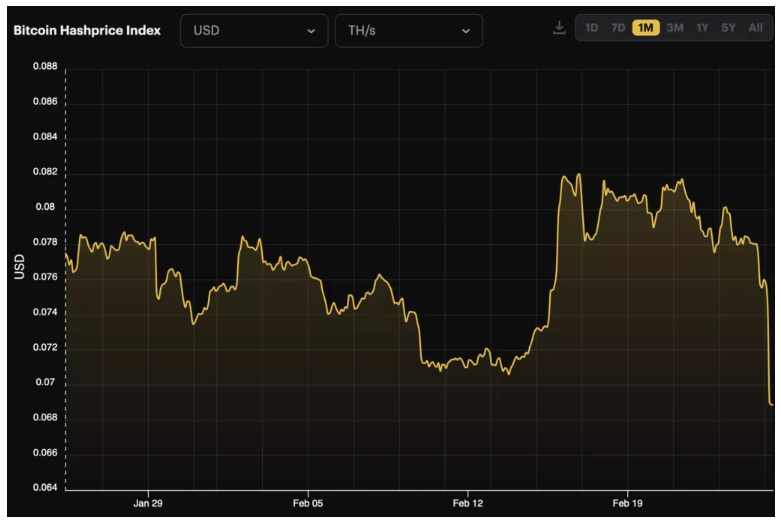
Task: Select the highlighted 1M range toggle
Action: pyautogui.click(x=646, y=28)
